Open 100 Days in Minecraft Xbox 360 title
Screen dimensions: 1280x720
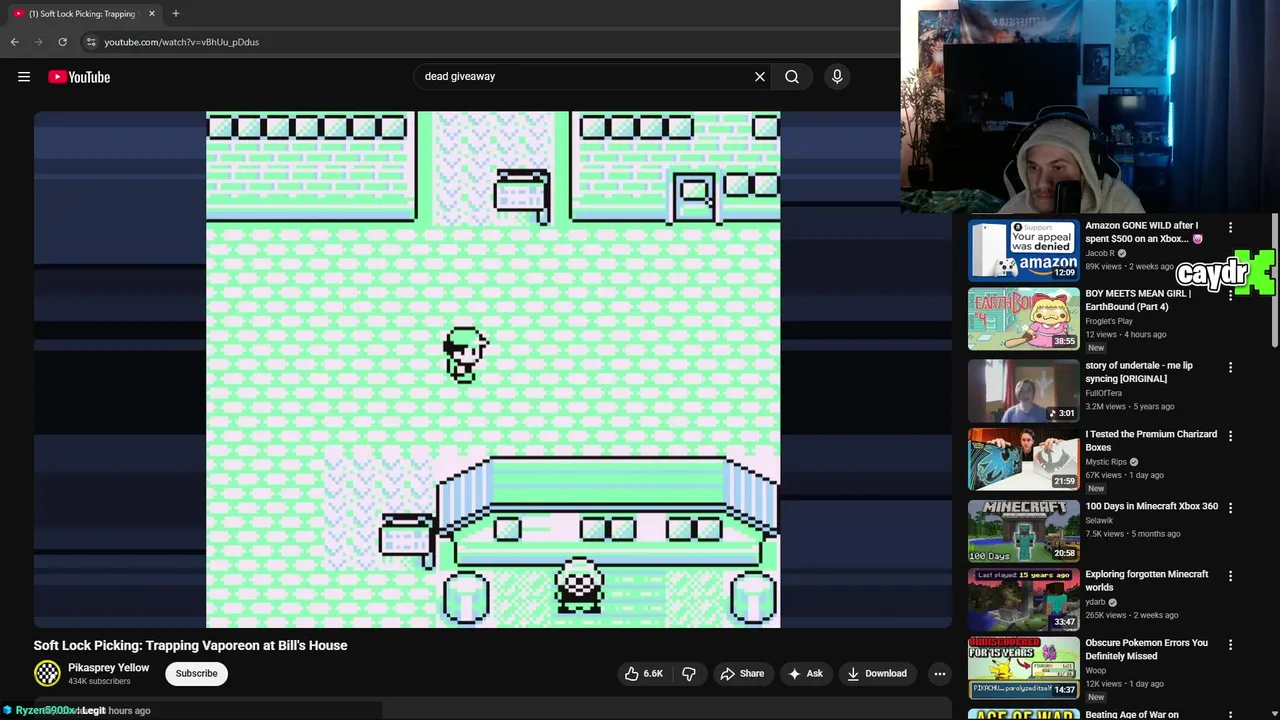pos(1151,506)
